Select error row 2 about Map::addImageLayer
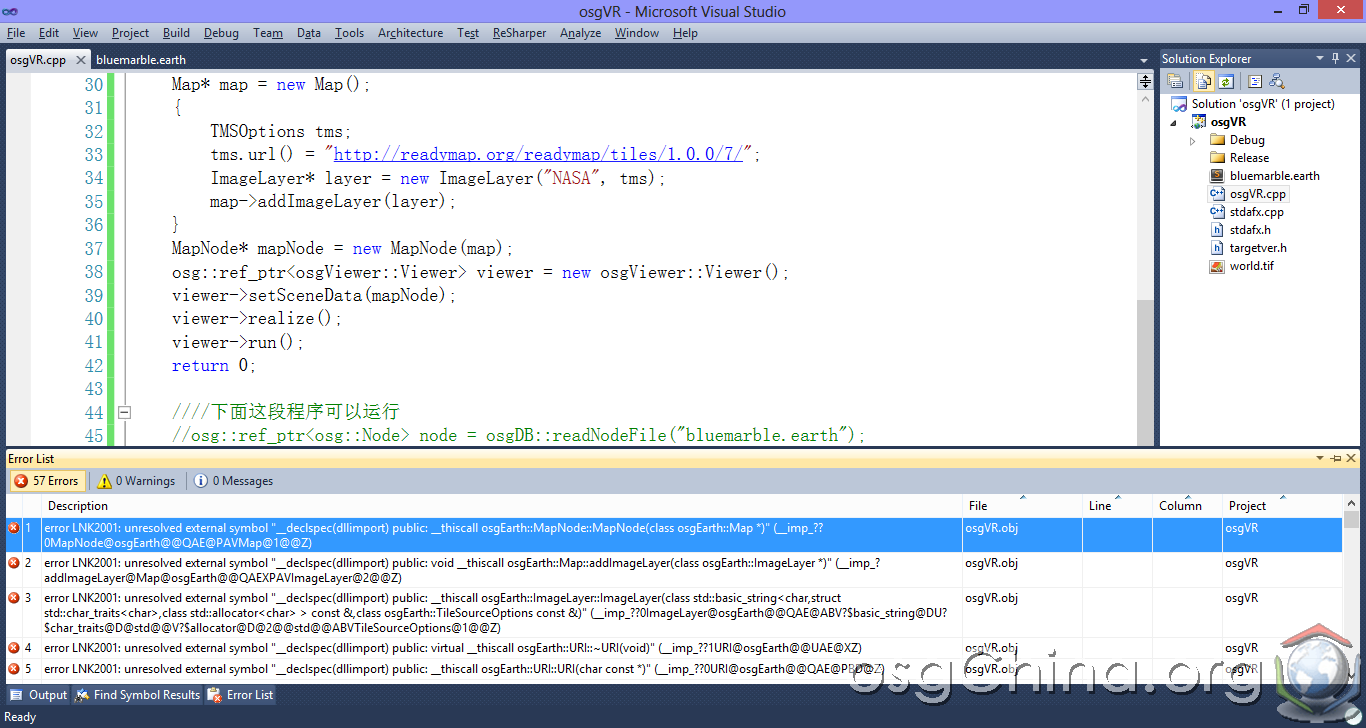Viewport: 1366px width, 728px height. click(x=674, y=570)
